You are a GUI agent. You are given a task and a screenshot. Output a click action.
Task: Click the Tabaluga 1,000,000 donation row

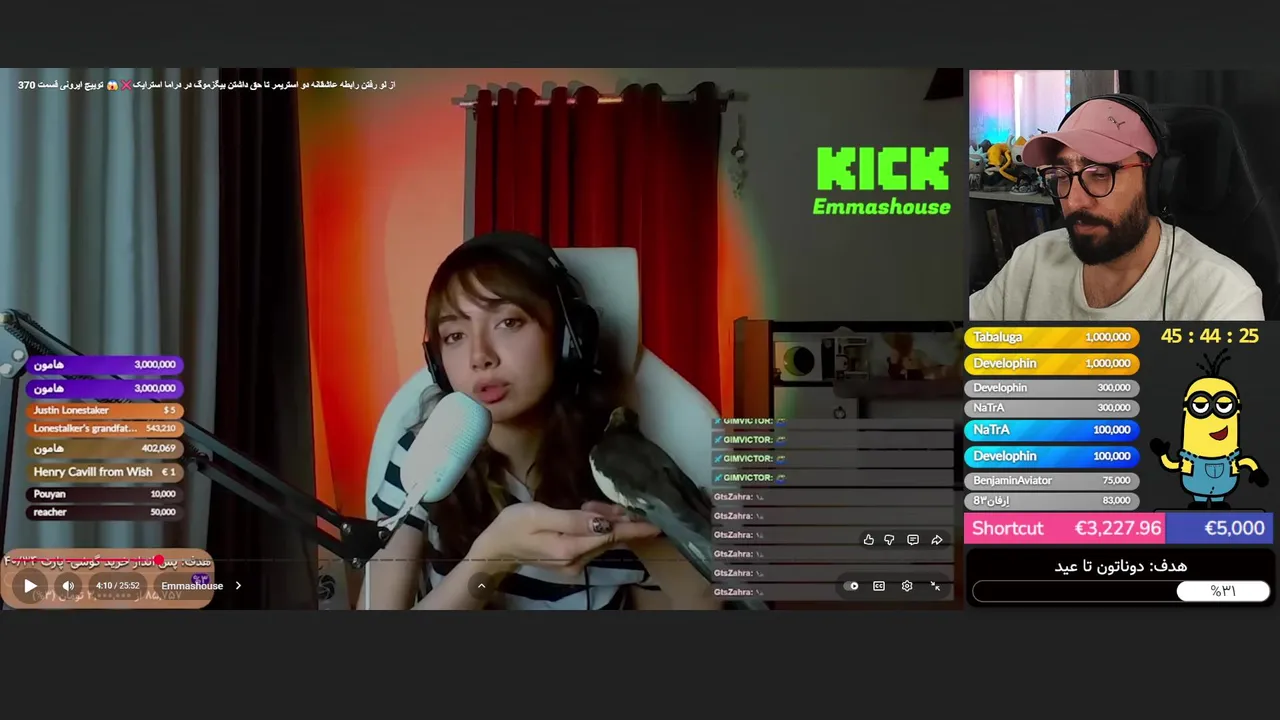click(1052, 337)
